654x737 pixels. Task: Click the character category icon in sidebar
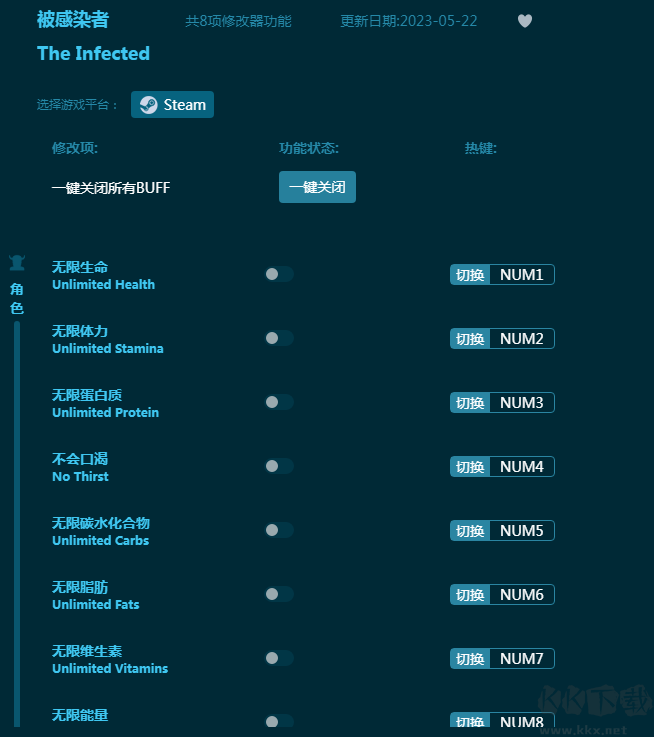tap(17, 263)
